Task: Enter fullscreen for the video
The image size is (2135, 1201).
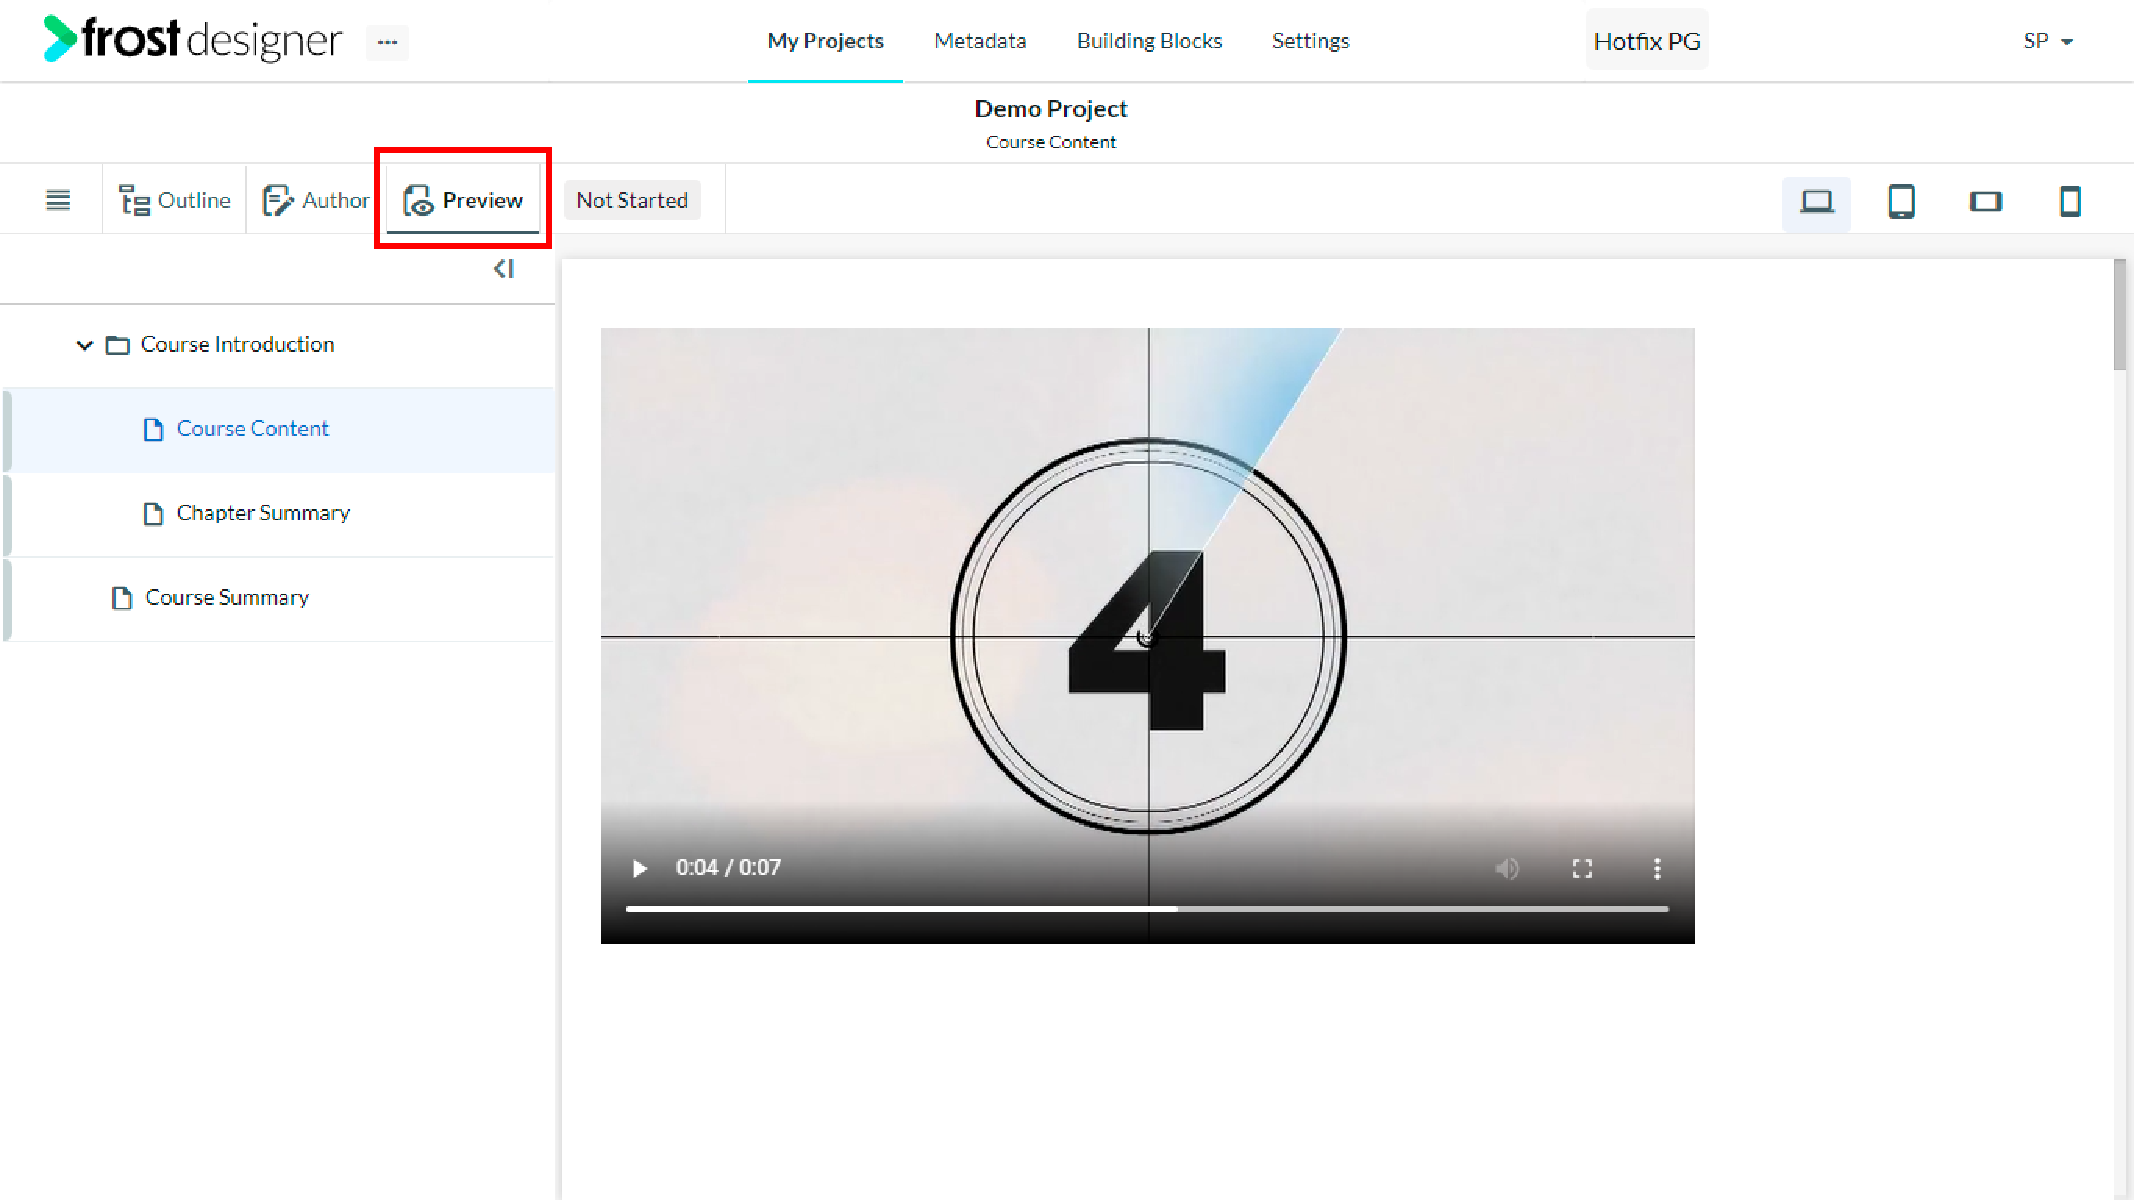Action: 1582,868
